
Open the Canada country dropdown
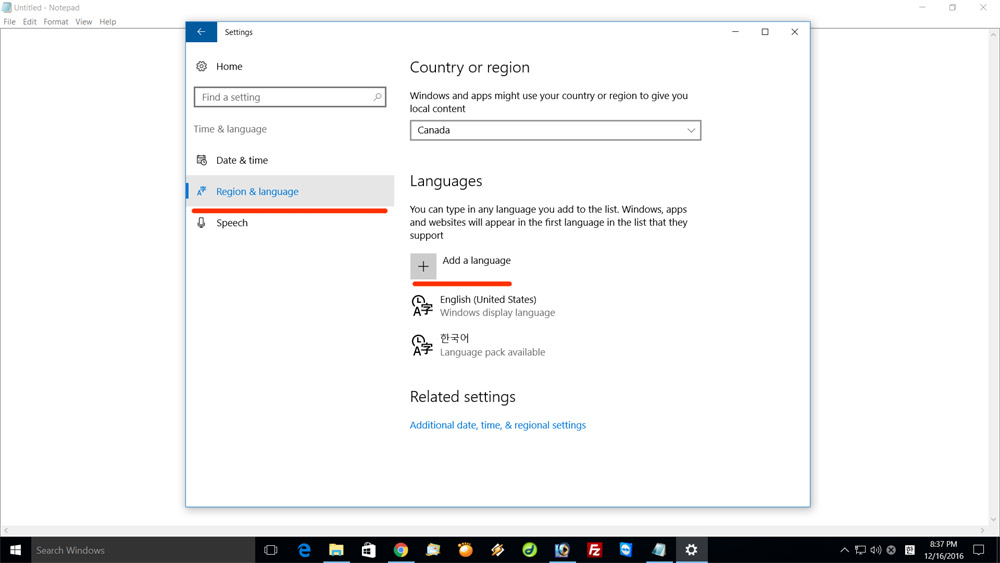point(555,130)
